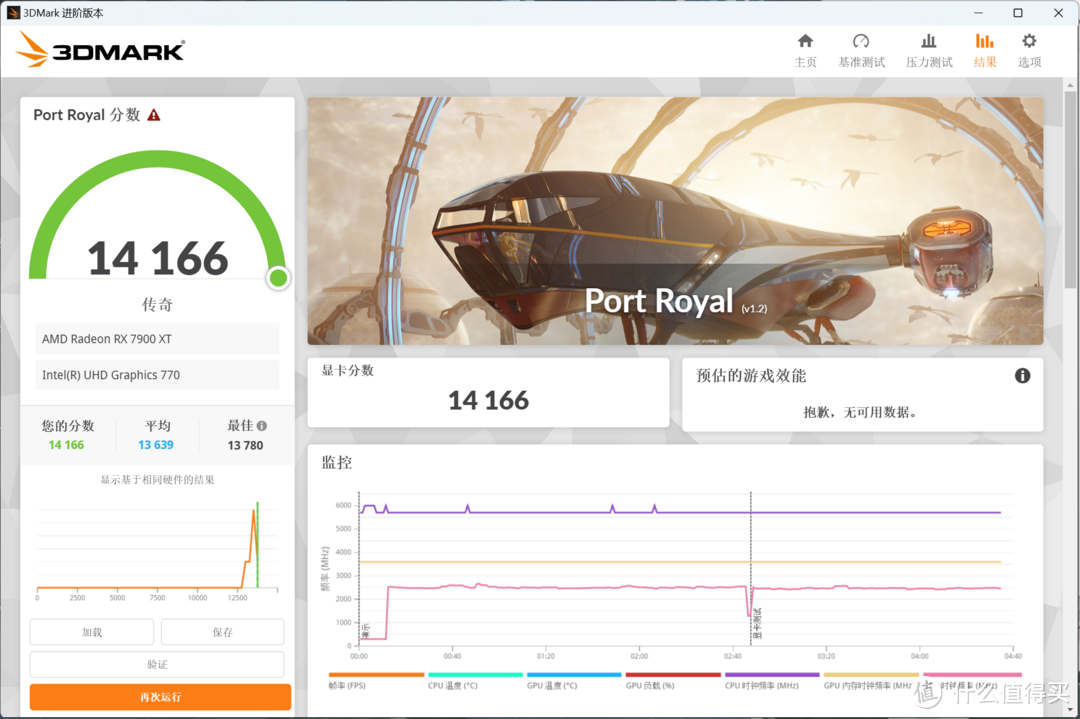Open the 压力测试 stress test tab
The image size is (1080, 719).
[928, 51]
